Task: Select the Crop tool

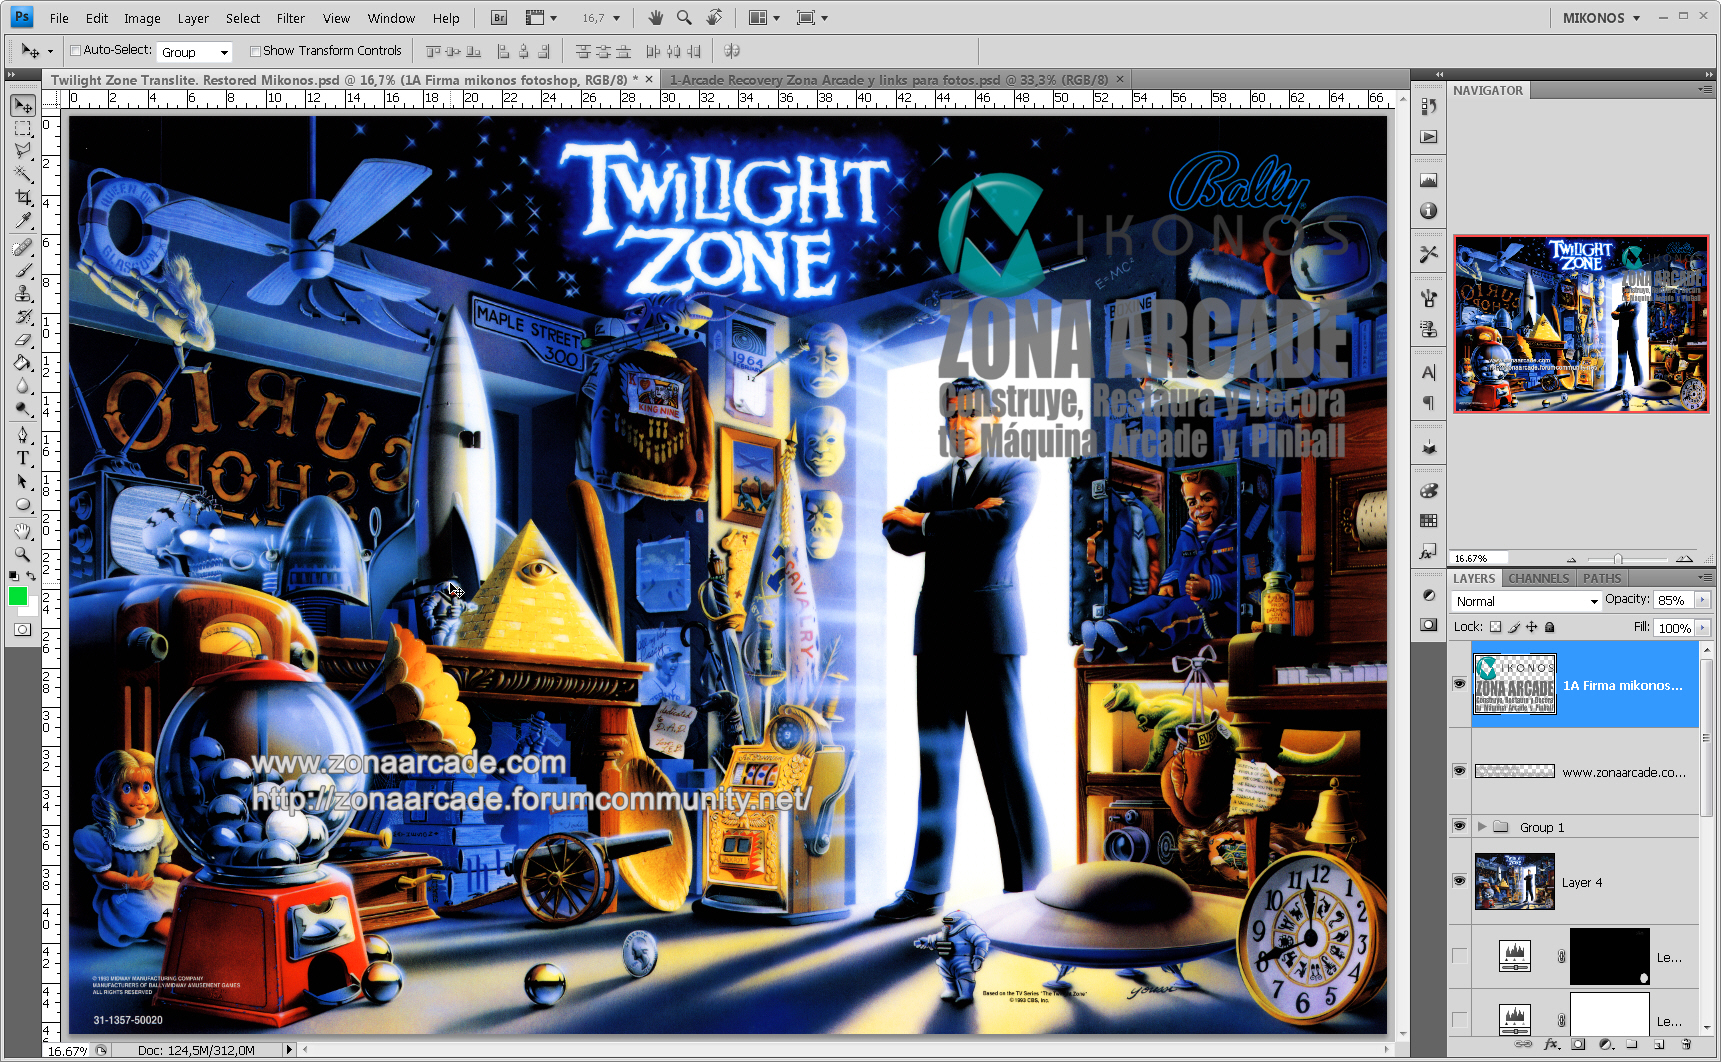Action: tap(23, 198)
